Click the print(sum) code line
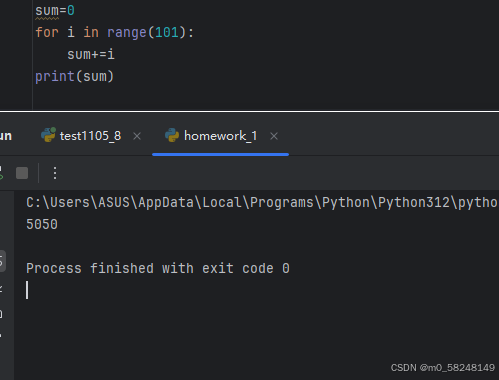This screenshot has width=499, height=380. 75,77
